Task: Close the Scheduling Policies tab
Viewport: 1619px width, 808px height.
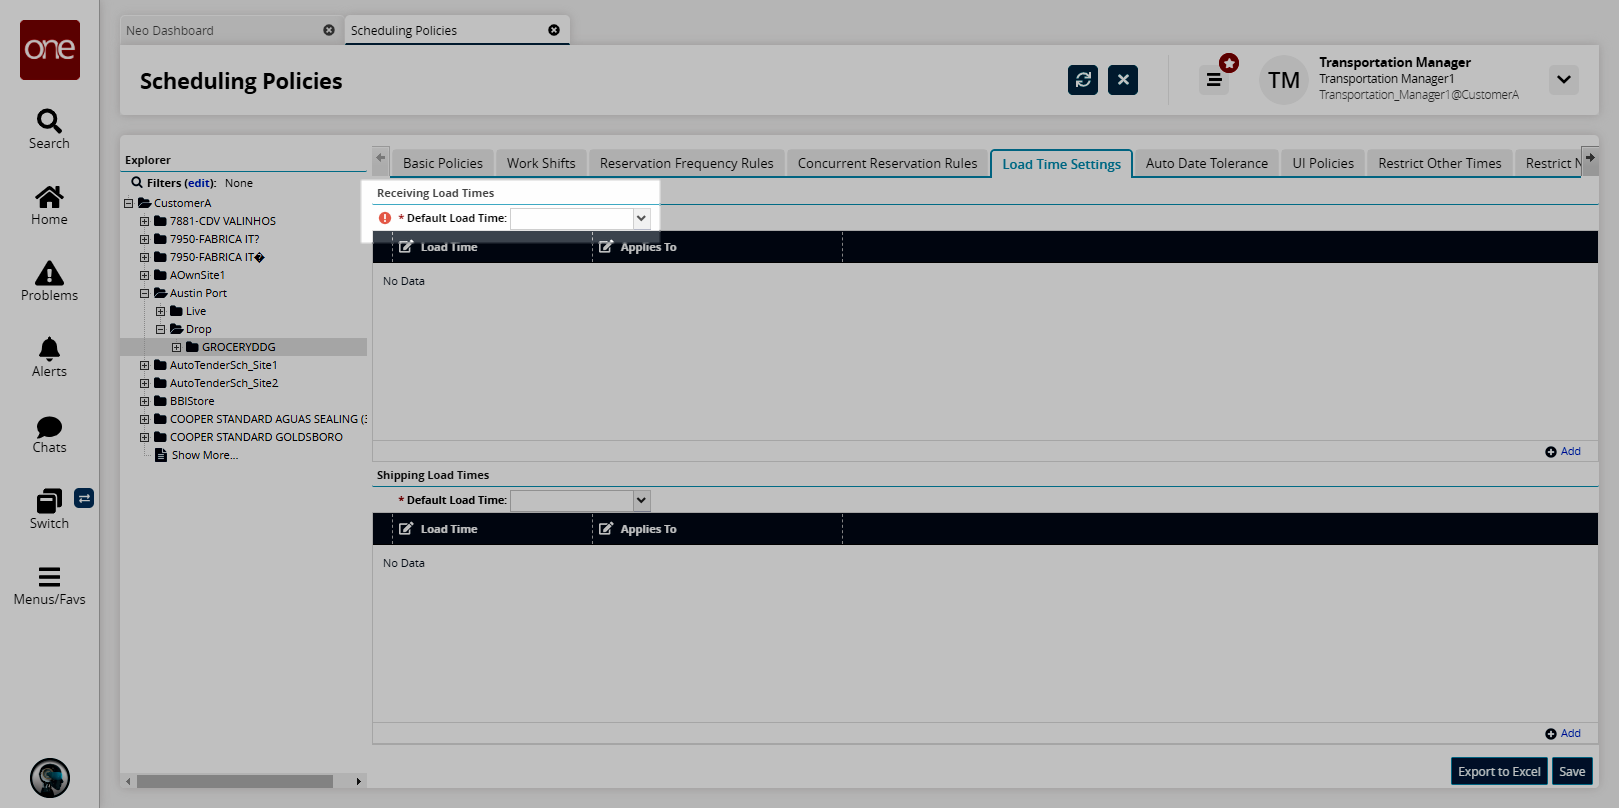Action: (554, 30)
